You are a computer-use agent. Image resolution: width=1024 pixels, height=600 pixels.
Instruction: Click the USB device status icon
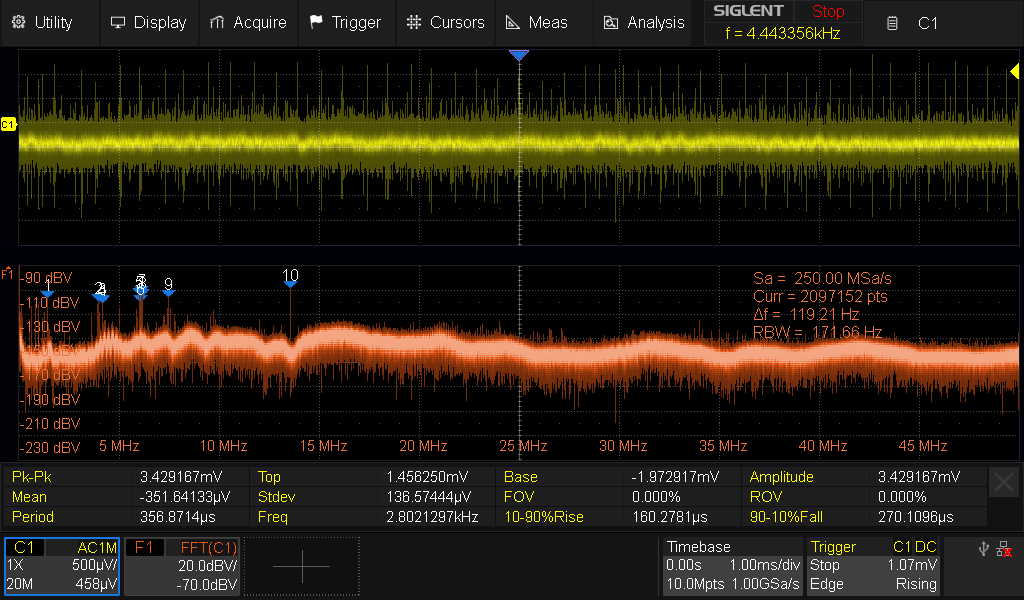pos(982,548)
